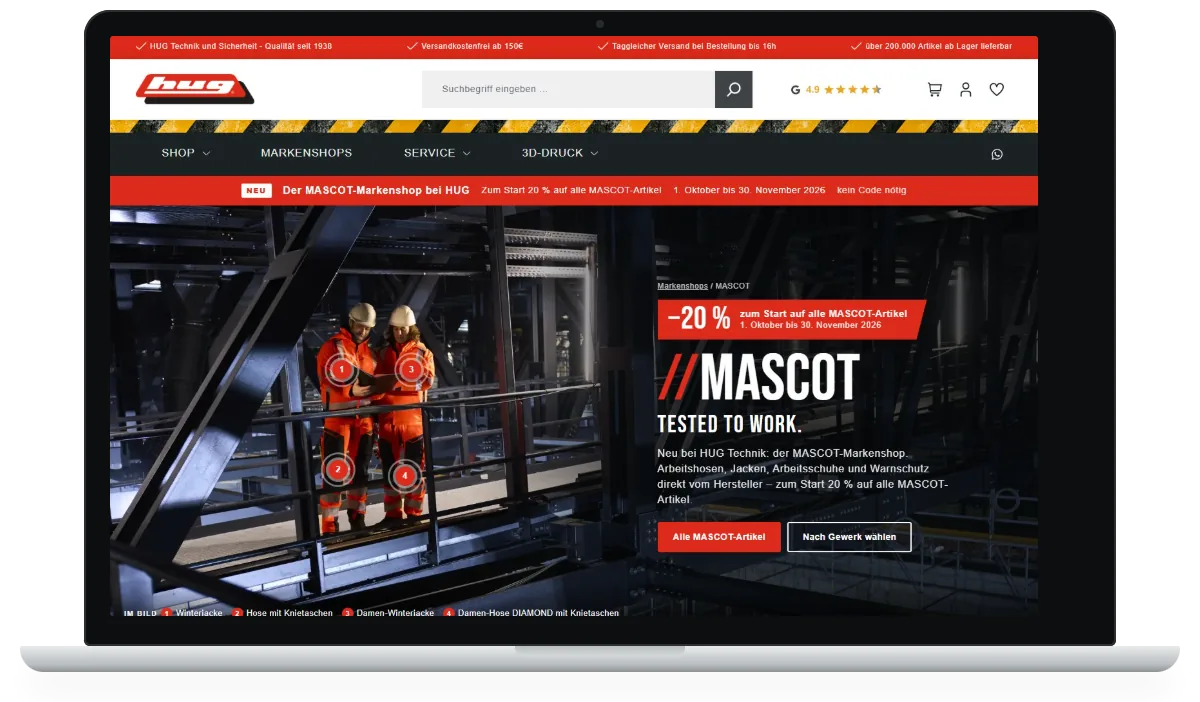The image size is (1200, 702).
Task: Click the MASCOT brand logo in the hero
Action: coord(758,378)
